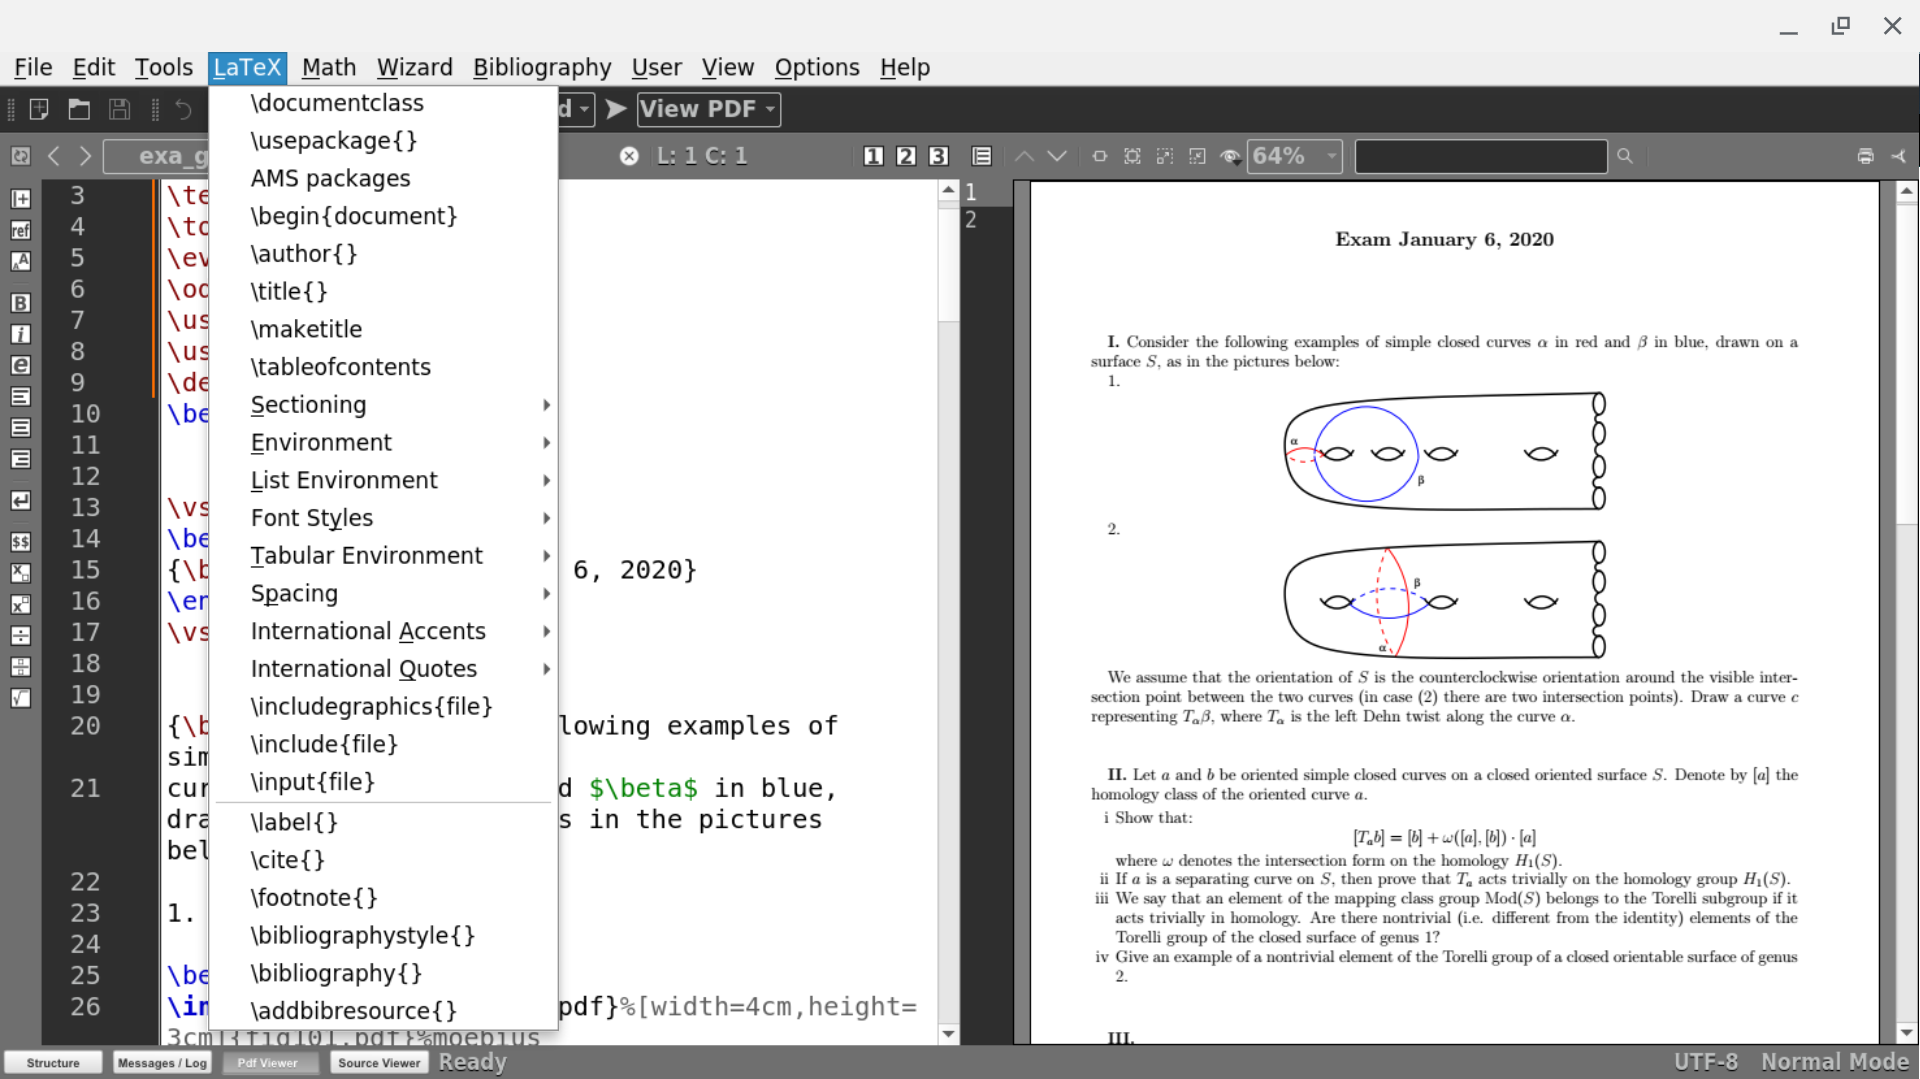
Task: Click the run arrow beside View PDF
Action: pyautogui.click(x=616, y=109)
